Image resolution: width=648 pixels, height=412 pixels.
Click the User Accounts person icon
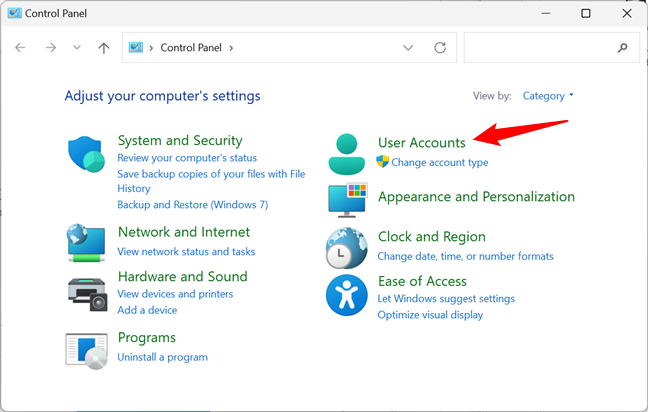pos(347,153)
